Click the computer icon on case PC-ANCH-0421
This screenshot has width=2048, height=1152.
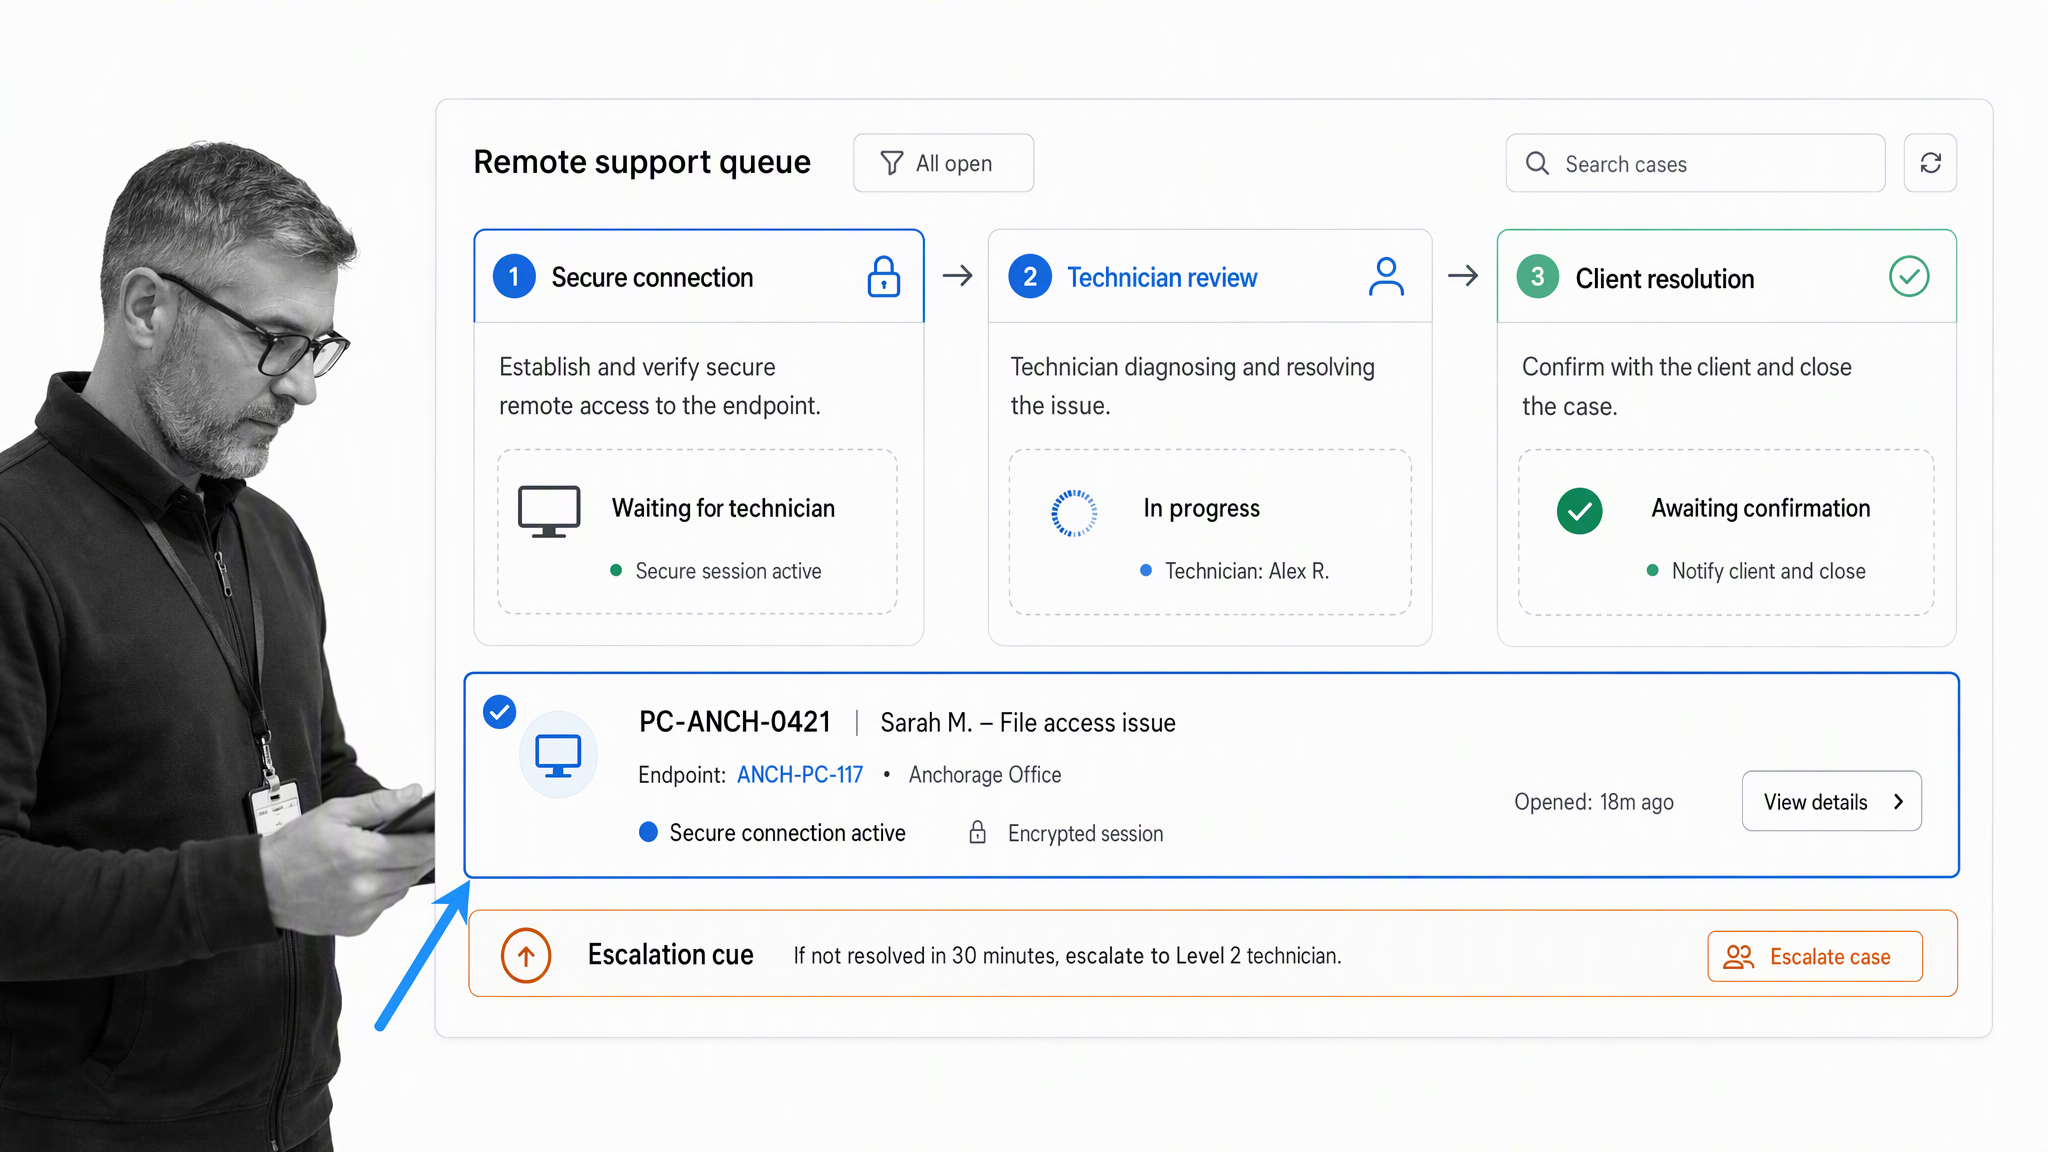point(558,755)
